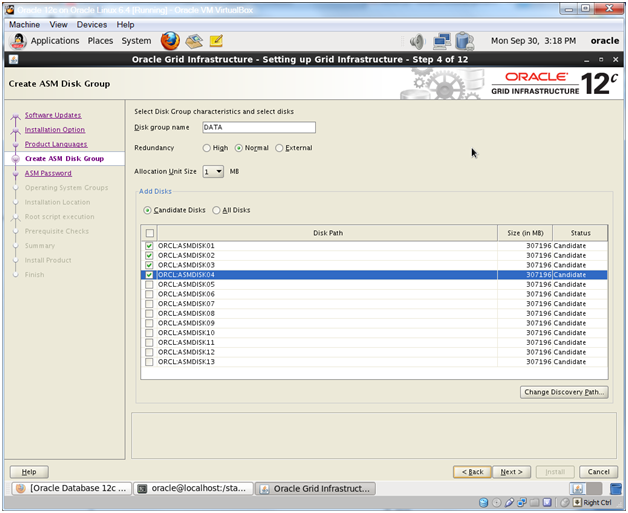
Task: Open the Devices menu in VirtualBox
Action: [91, 24]
